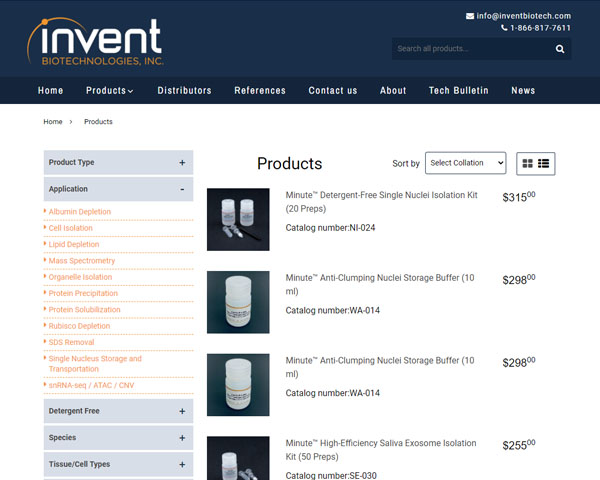Click in the search all products field
The height and width of the screenshot is (480, 600).
(x=470, y=49)
